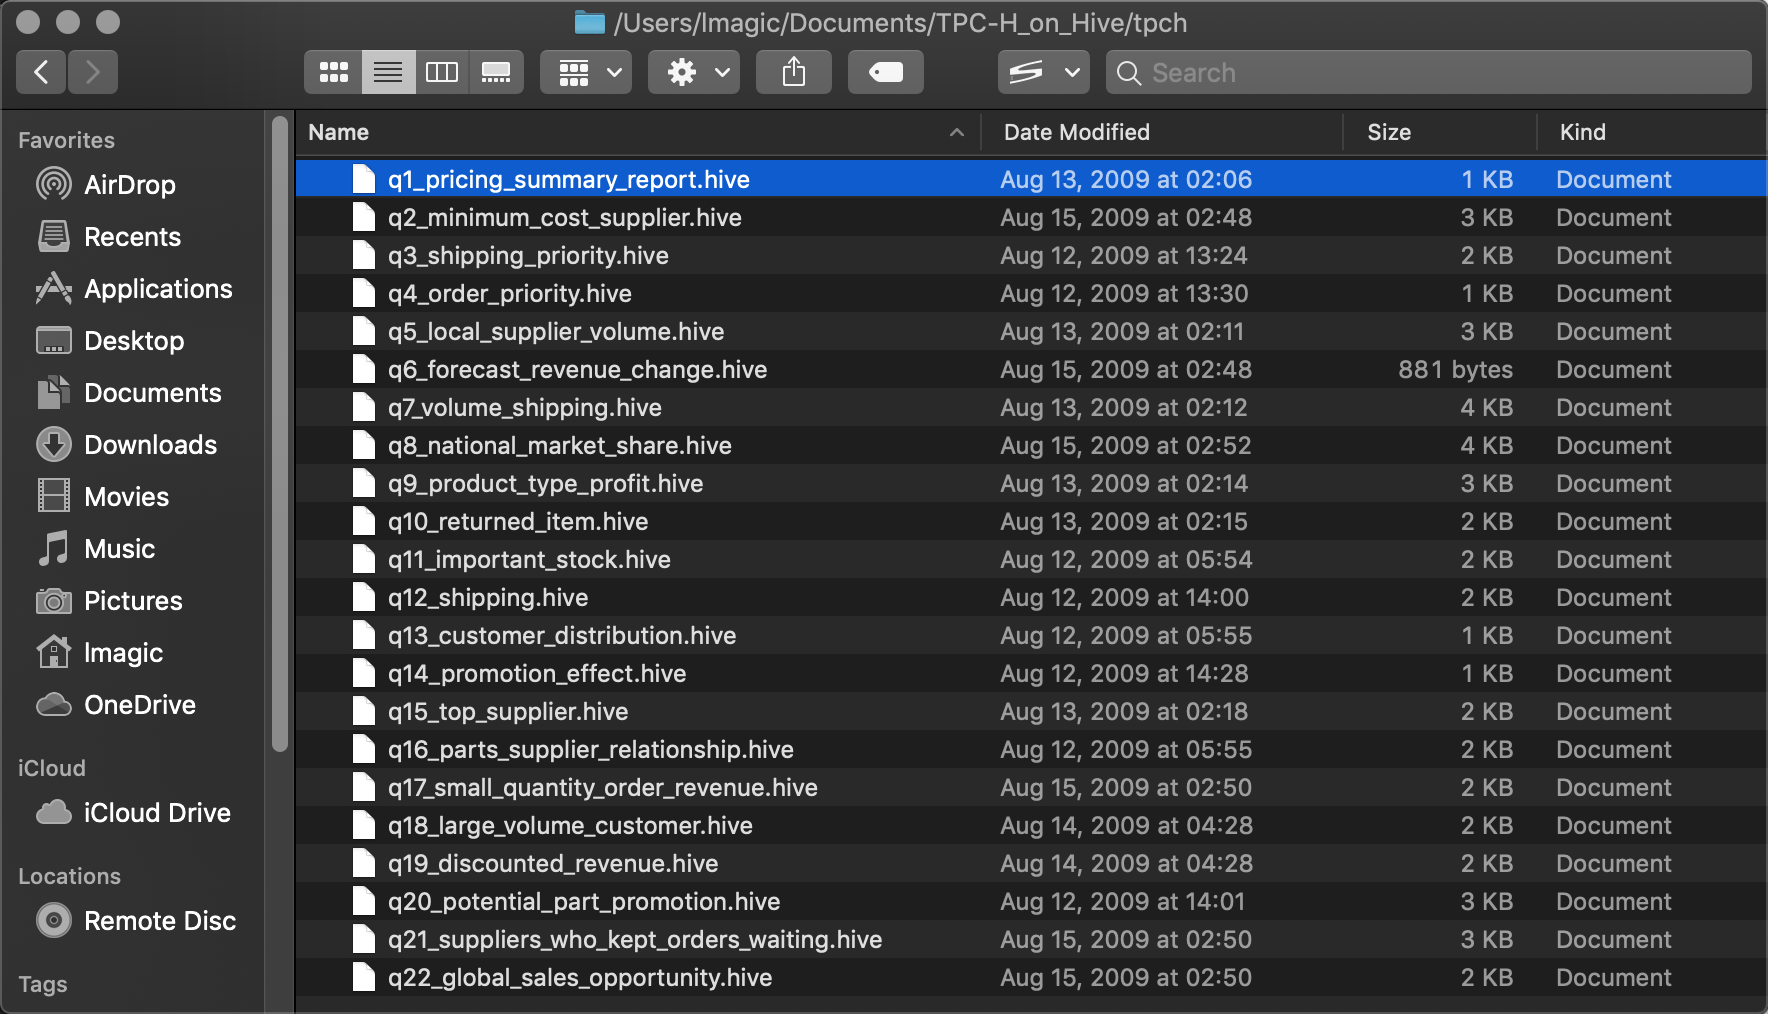Click the Search field
Screen dimensions: 1768x1014
point(1429,72)
